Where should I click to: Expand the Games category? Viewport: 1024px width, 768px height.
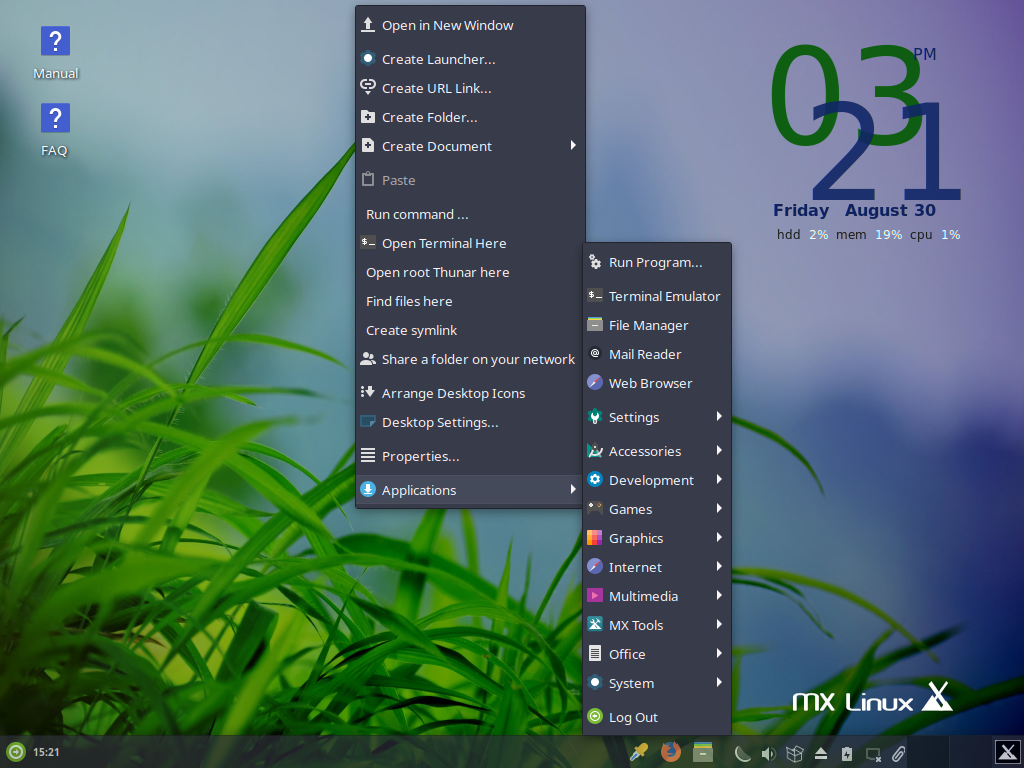[657, 509]
